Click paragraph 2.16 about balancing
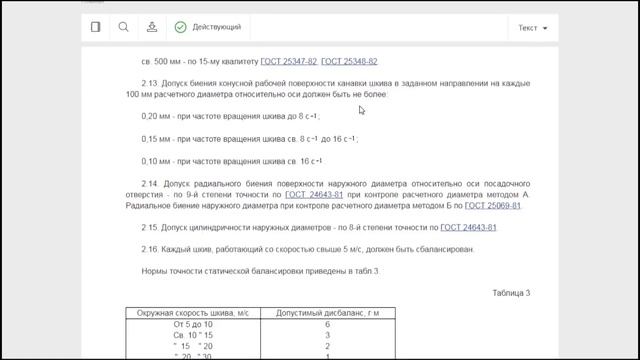Viewport: 640px width, 360px height. [x=308, y=249]
